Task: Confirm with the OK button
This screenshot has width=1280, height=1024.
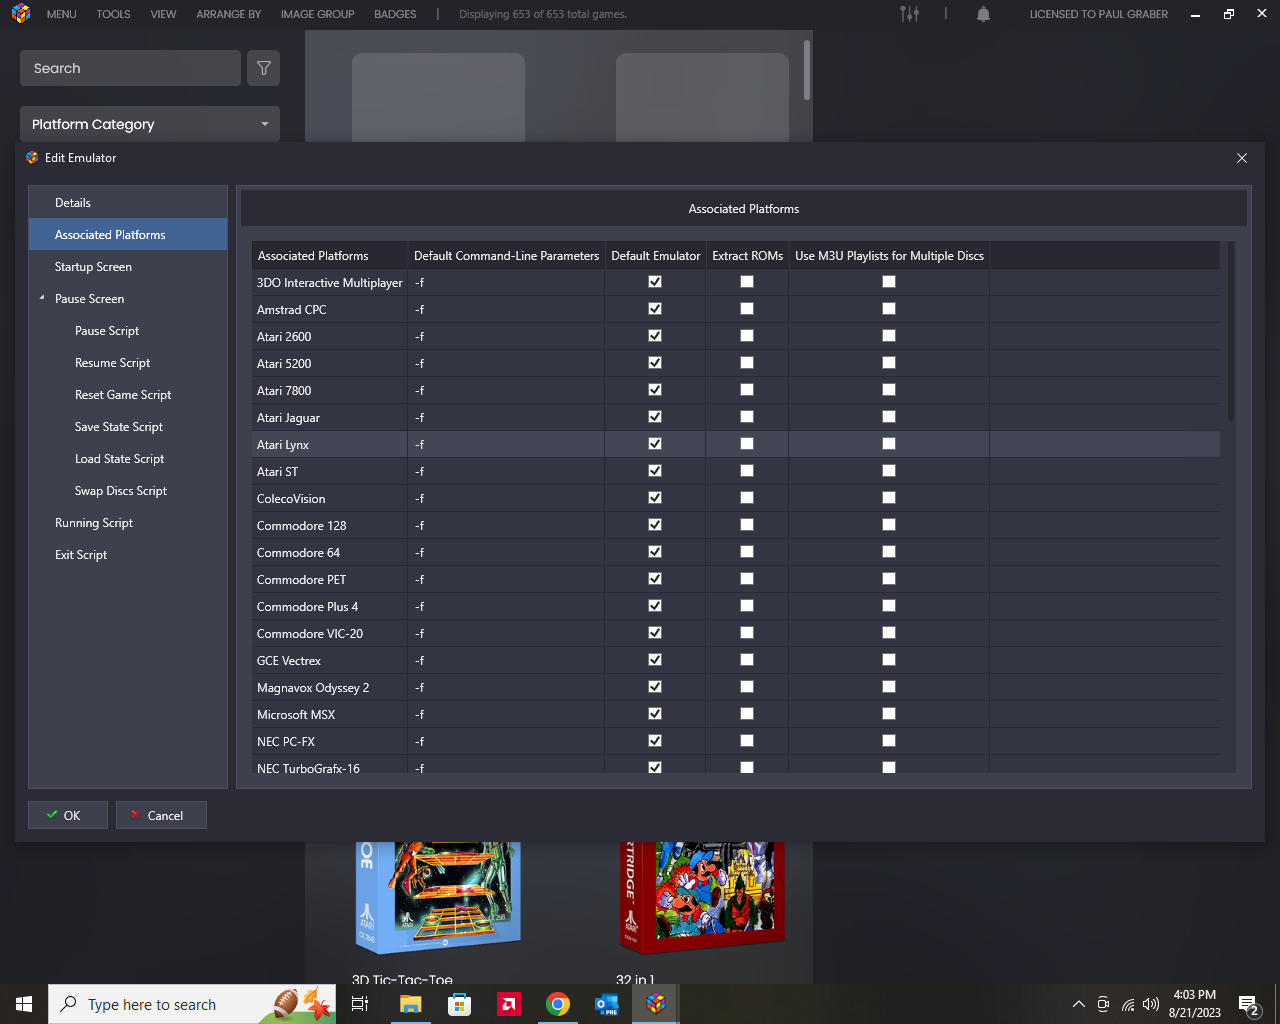Action: (x=68, y=815)
